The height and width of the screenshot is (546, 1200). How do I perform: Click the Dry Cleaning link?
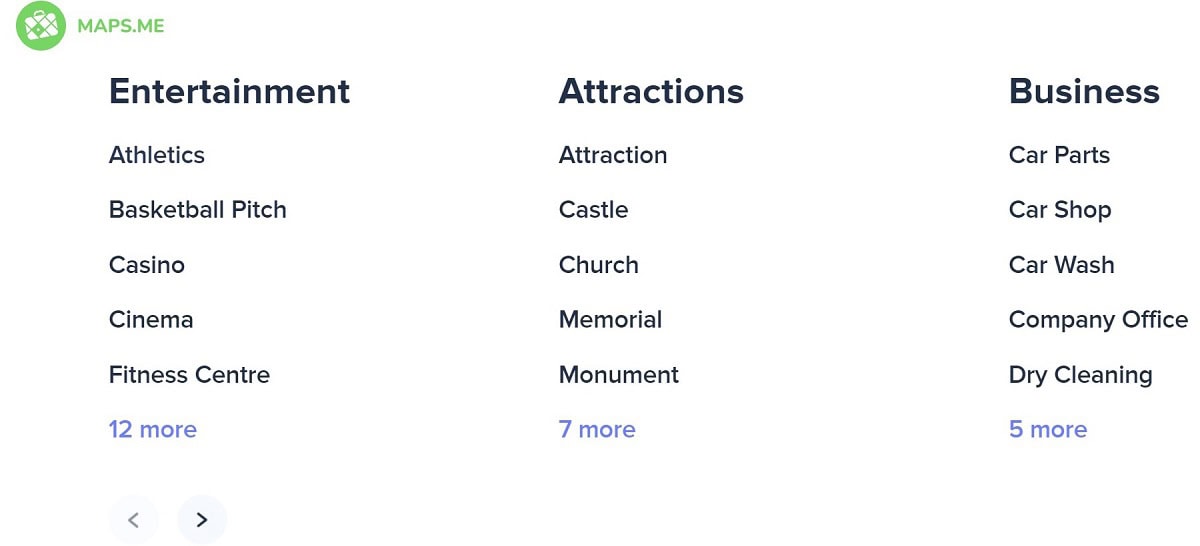(x=1081, y=375)
